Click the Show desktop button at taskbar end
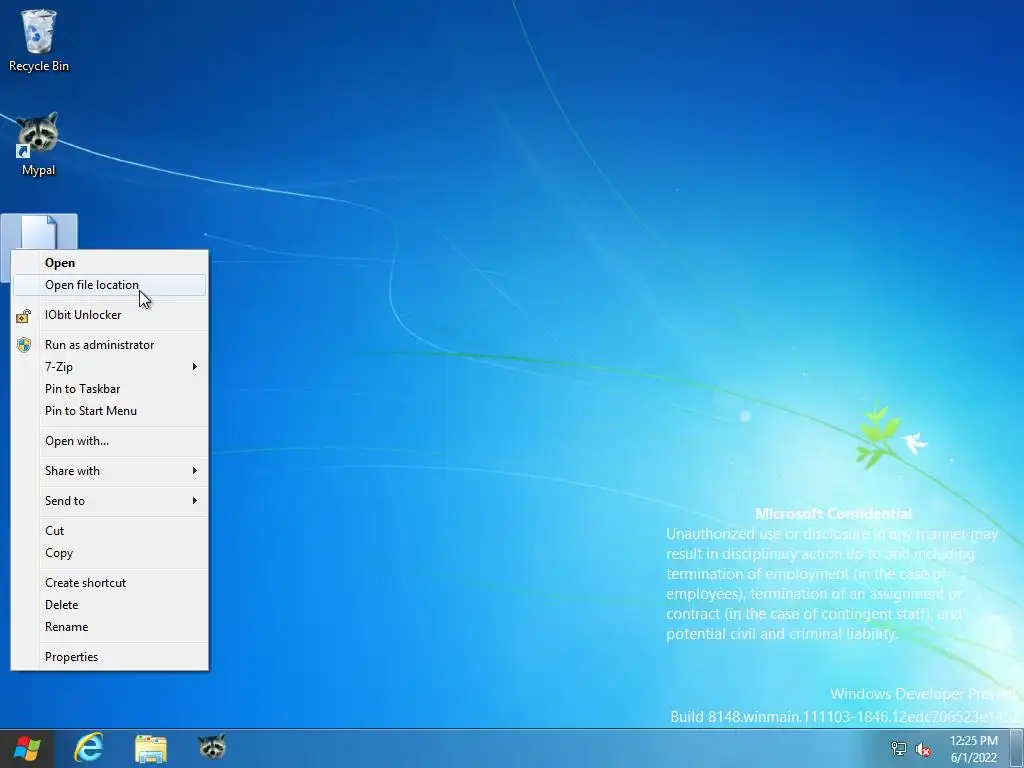Screen dimensions: 1024x768 click(1017, 748)
